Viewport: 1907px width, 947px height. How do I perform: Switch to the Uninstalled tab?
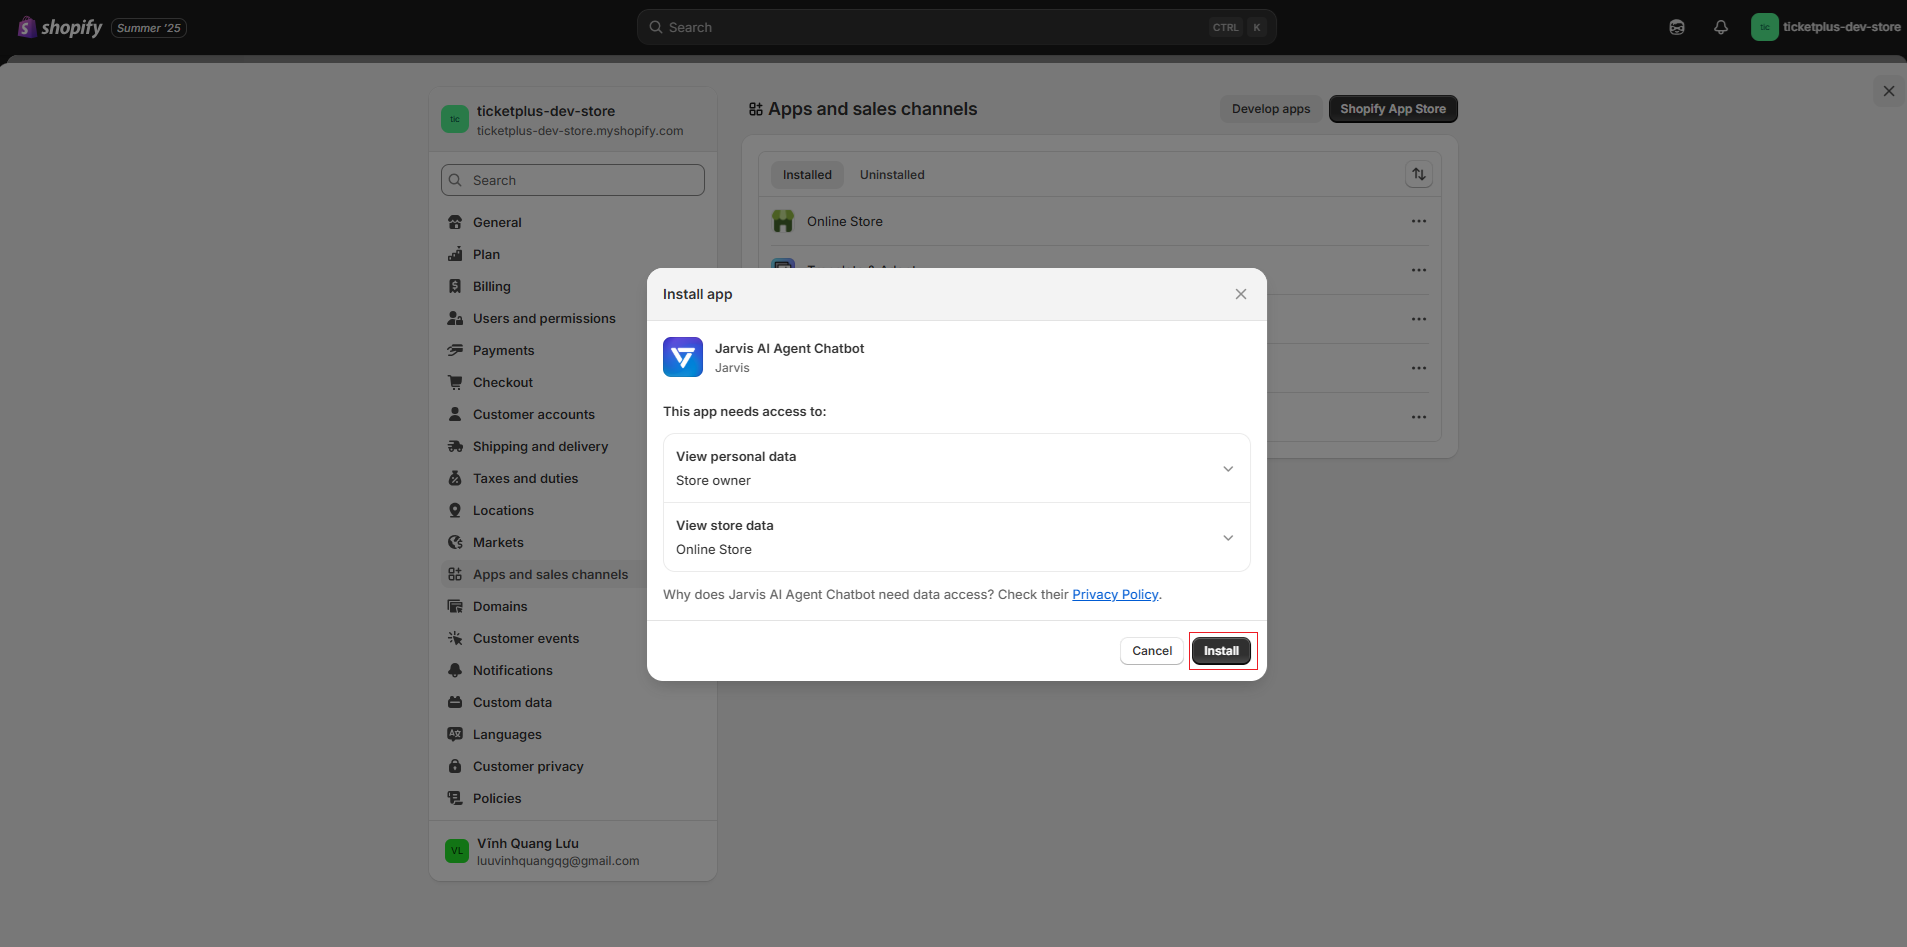pos(892,175)
